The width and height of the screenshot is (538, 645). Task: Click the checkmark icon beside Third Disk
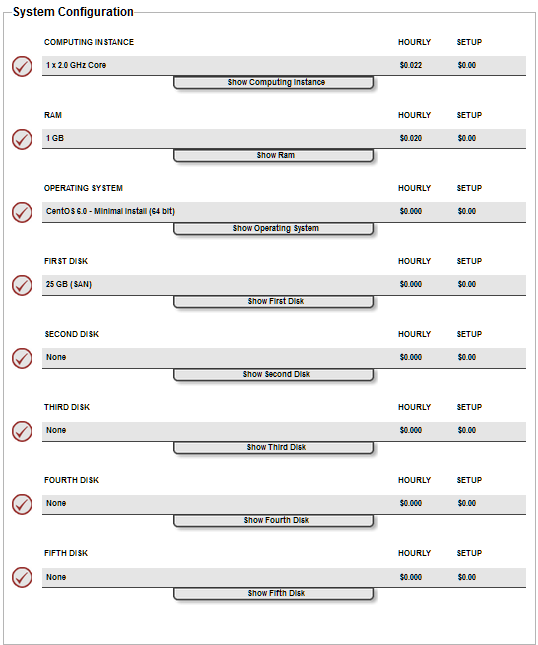(x=22, y=431)
